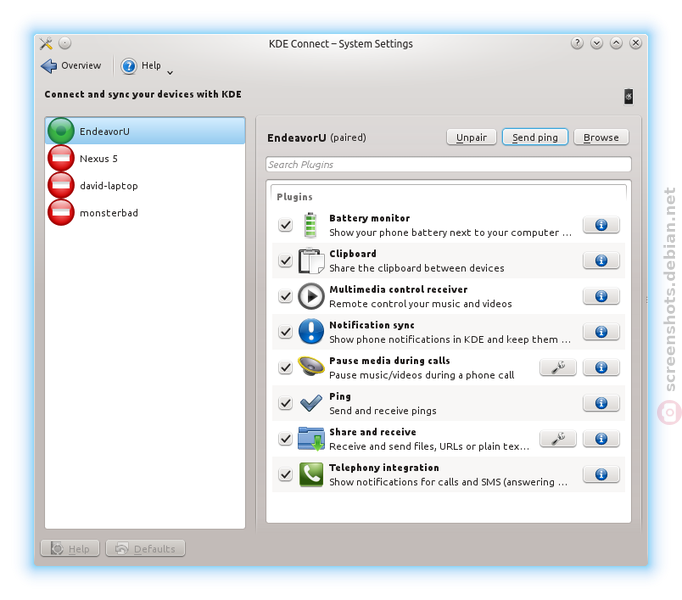Viewport: 682px width, 600px height.
Task: Open info for Pause media during calls
Action: click(x=601, y=368)
